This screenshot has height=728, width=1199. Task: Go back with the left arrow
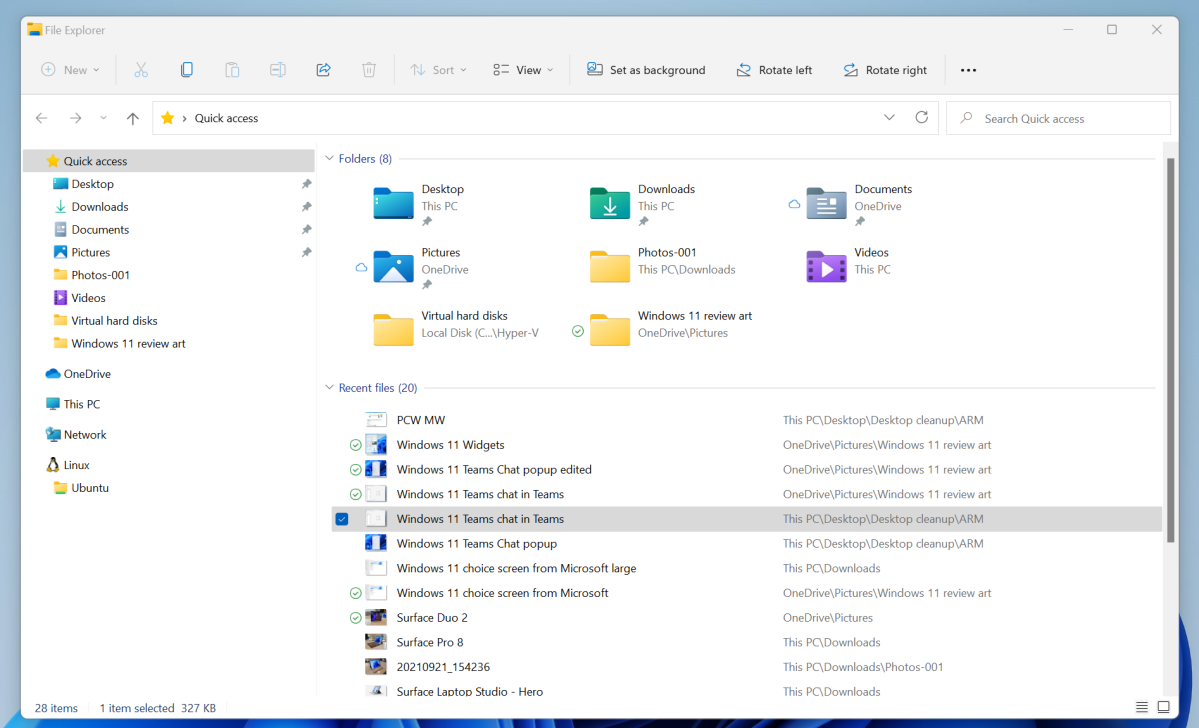tap(41, 118)
